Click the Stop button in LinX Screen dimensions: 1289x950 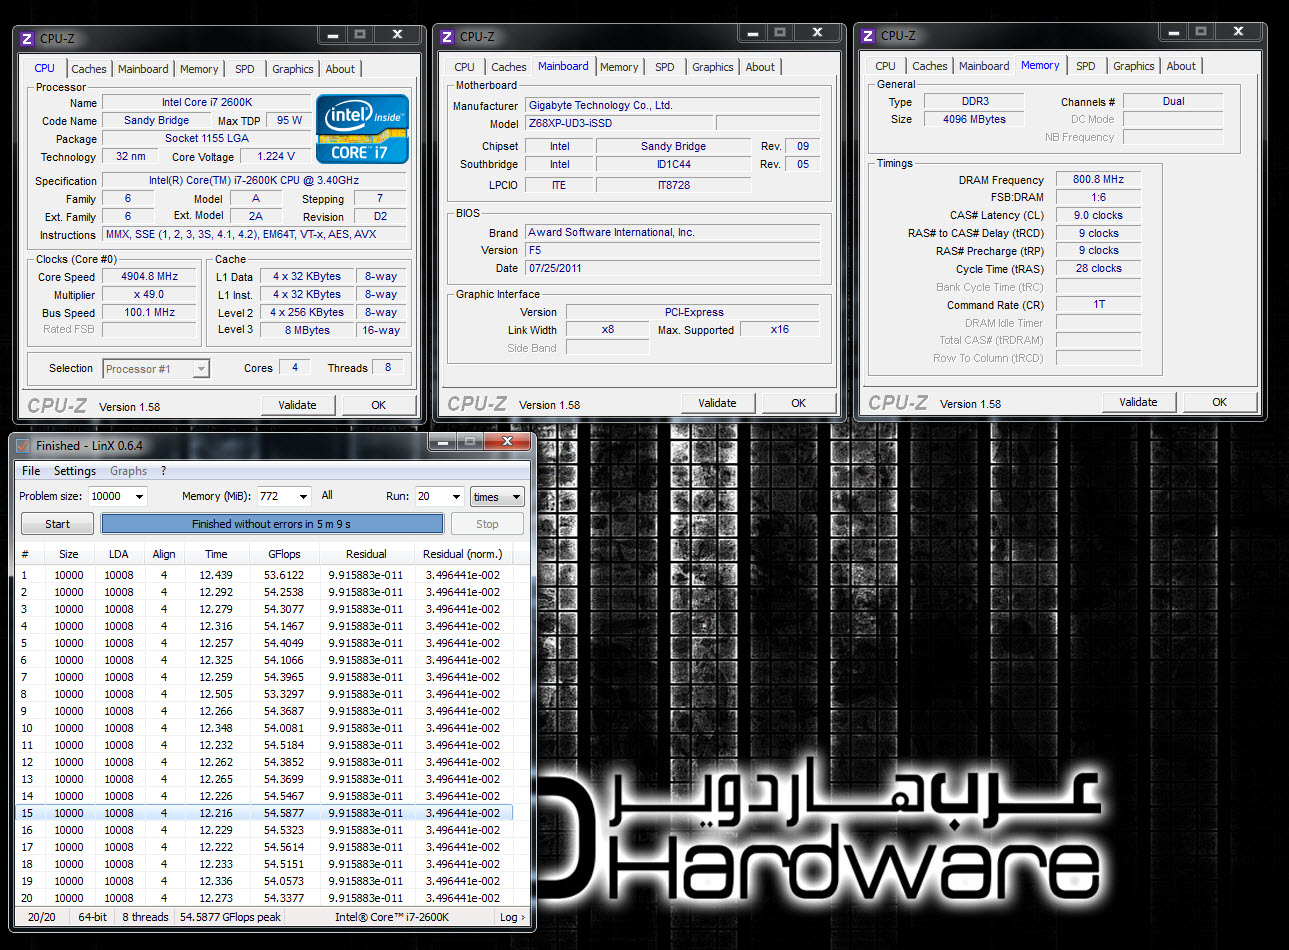click(x=487, y=524)
